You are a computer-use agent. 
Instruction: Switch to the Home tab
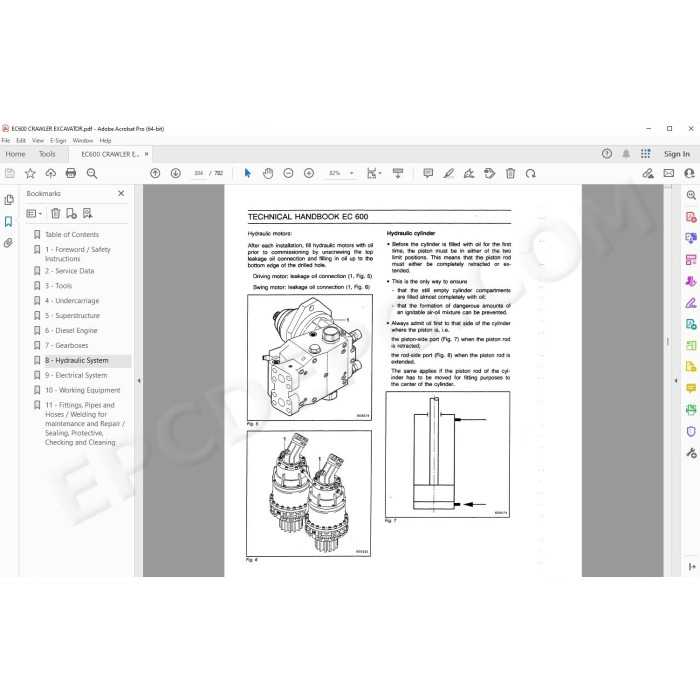[16, 154]
